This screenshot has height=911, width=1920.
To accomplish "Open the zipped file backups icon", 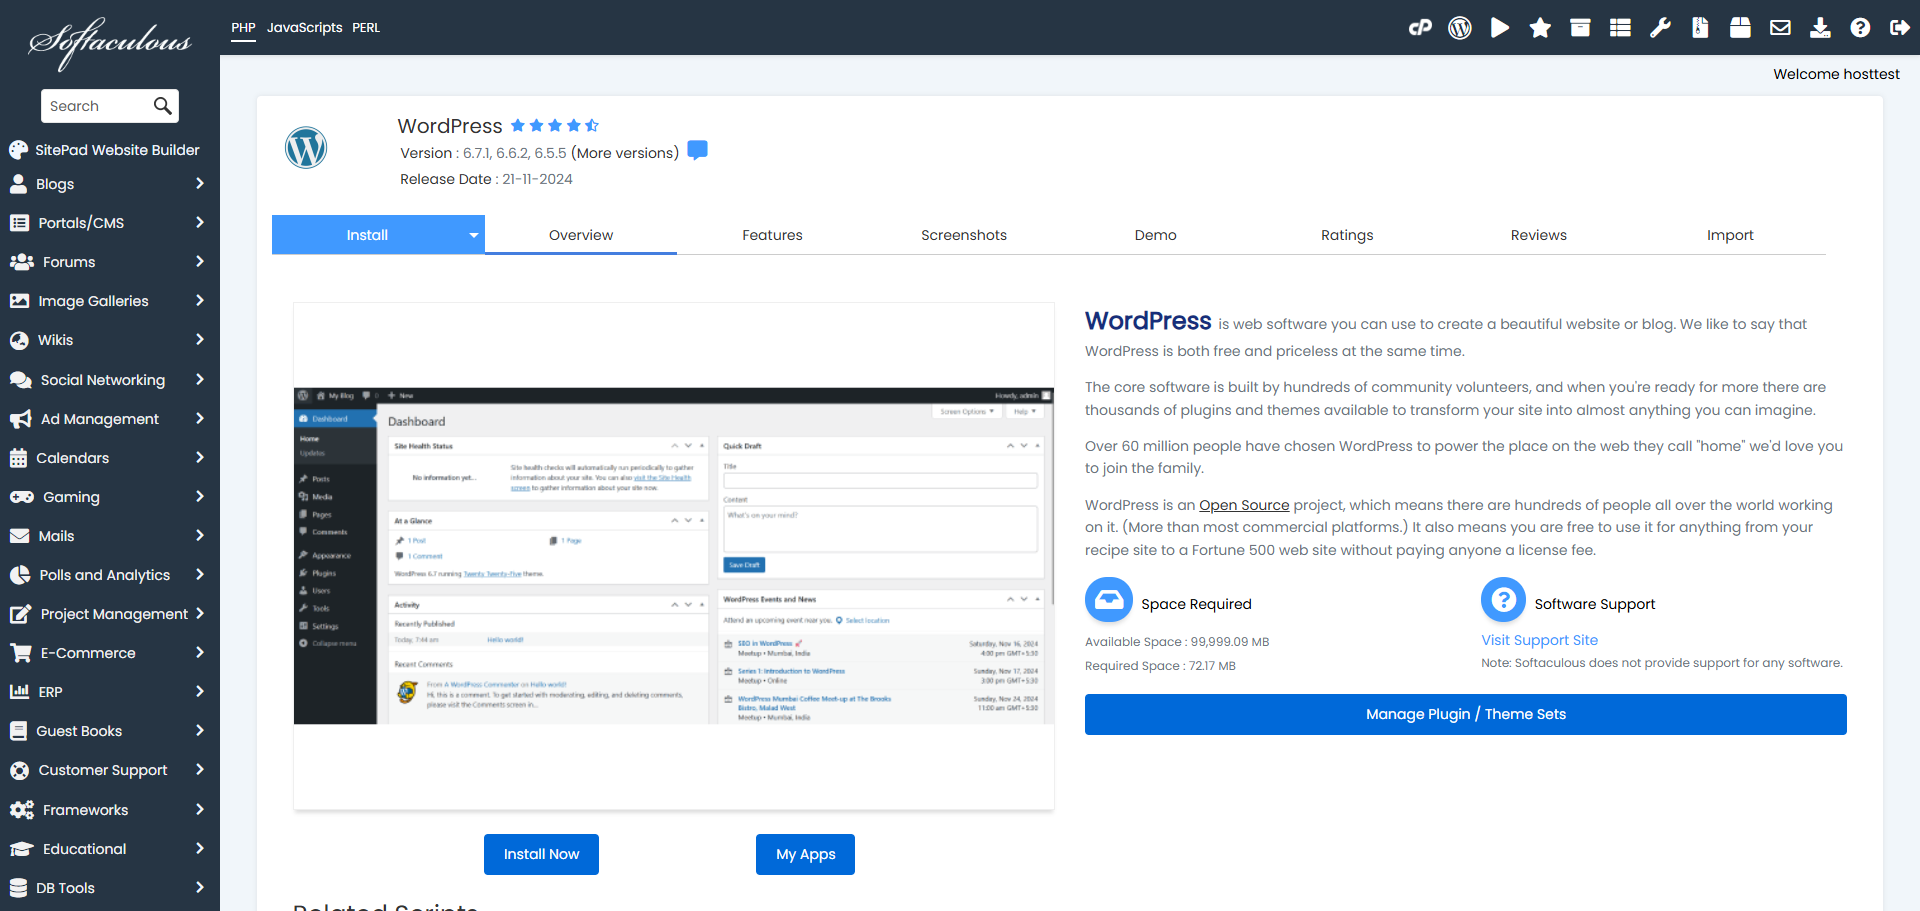I will (x=1700, y=28).
